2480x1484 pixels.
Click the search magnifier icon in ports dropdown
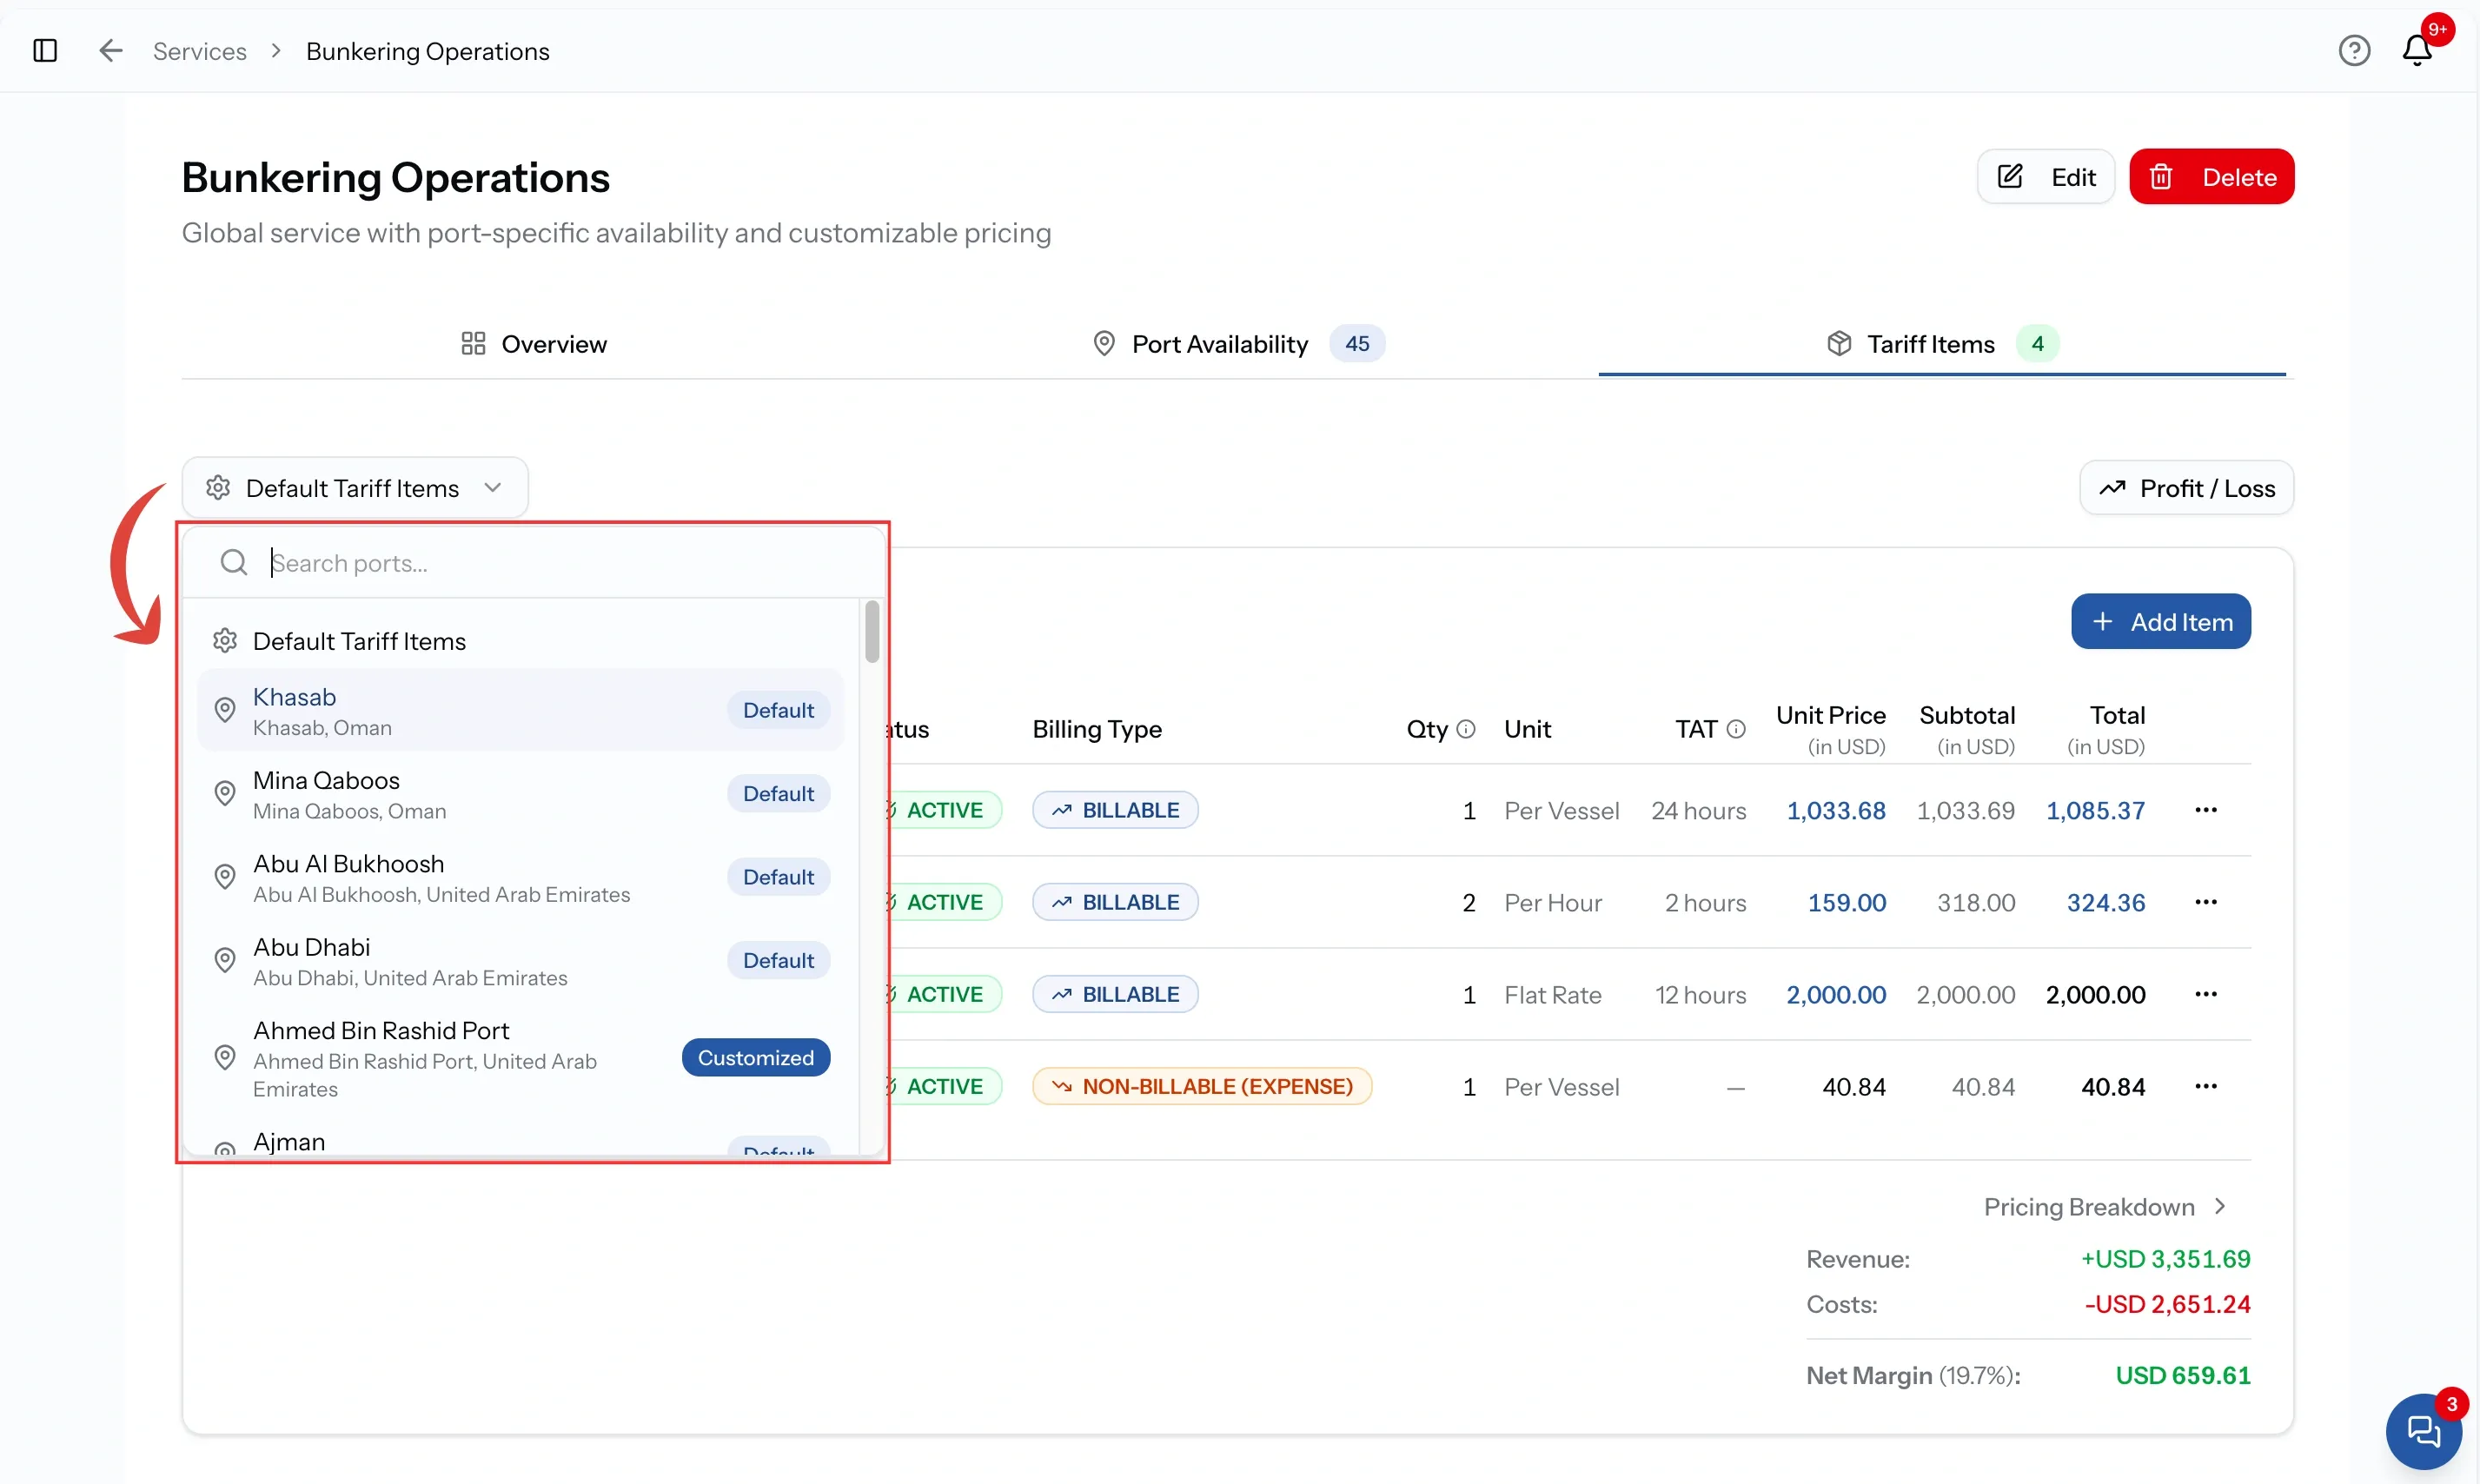point(234,563)
